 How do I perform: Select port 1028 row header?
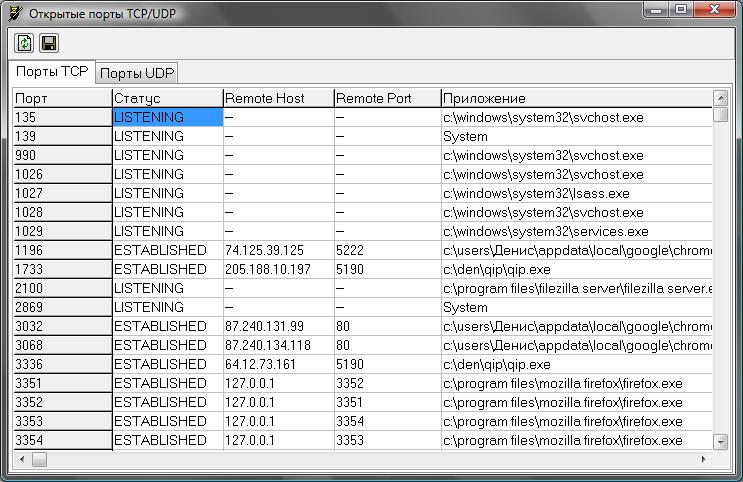click(63, 212)
